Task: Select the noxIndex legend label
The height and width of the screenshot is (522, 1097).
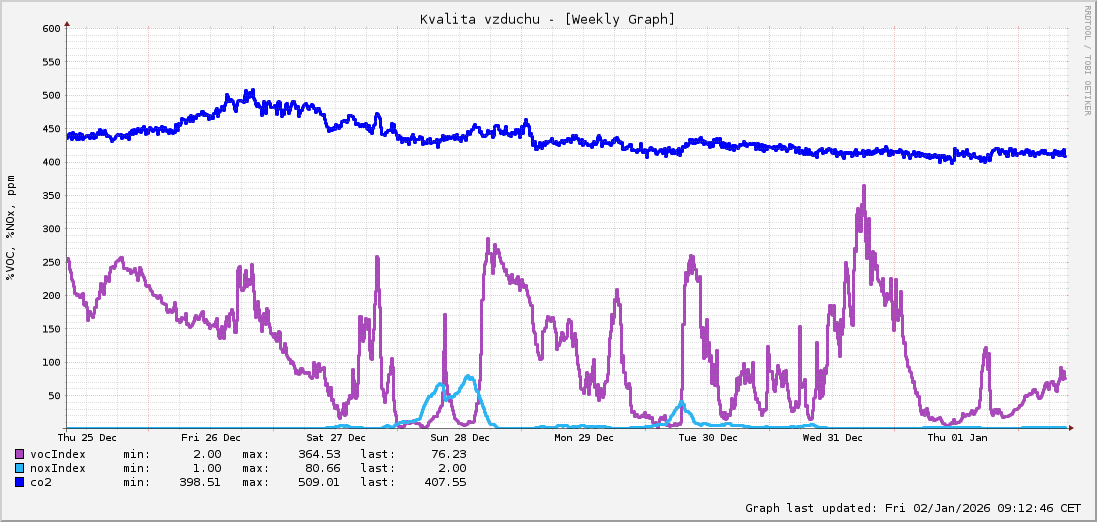Action: tap(58, 468)
